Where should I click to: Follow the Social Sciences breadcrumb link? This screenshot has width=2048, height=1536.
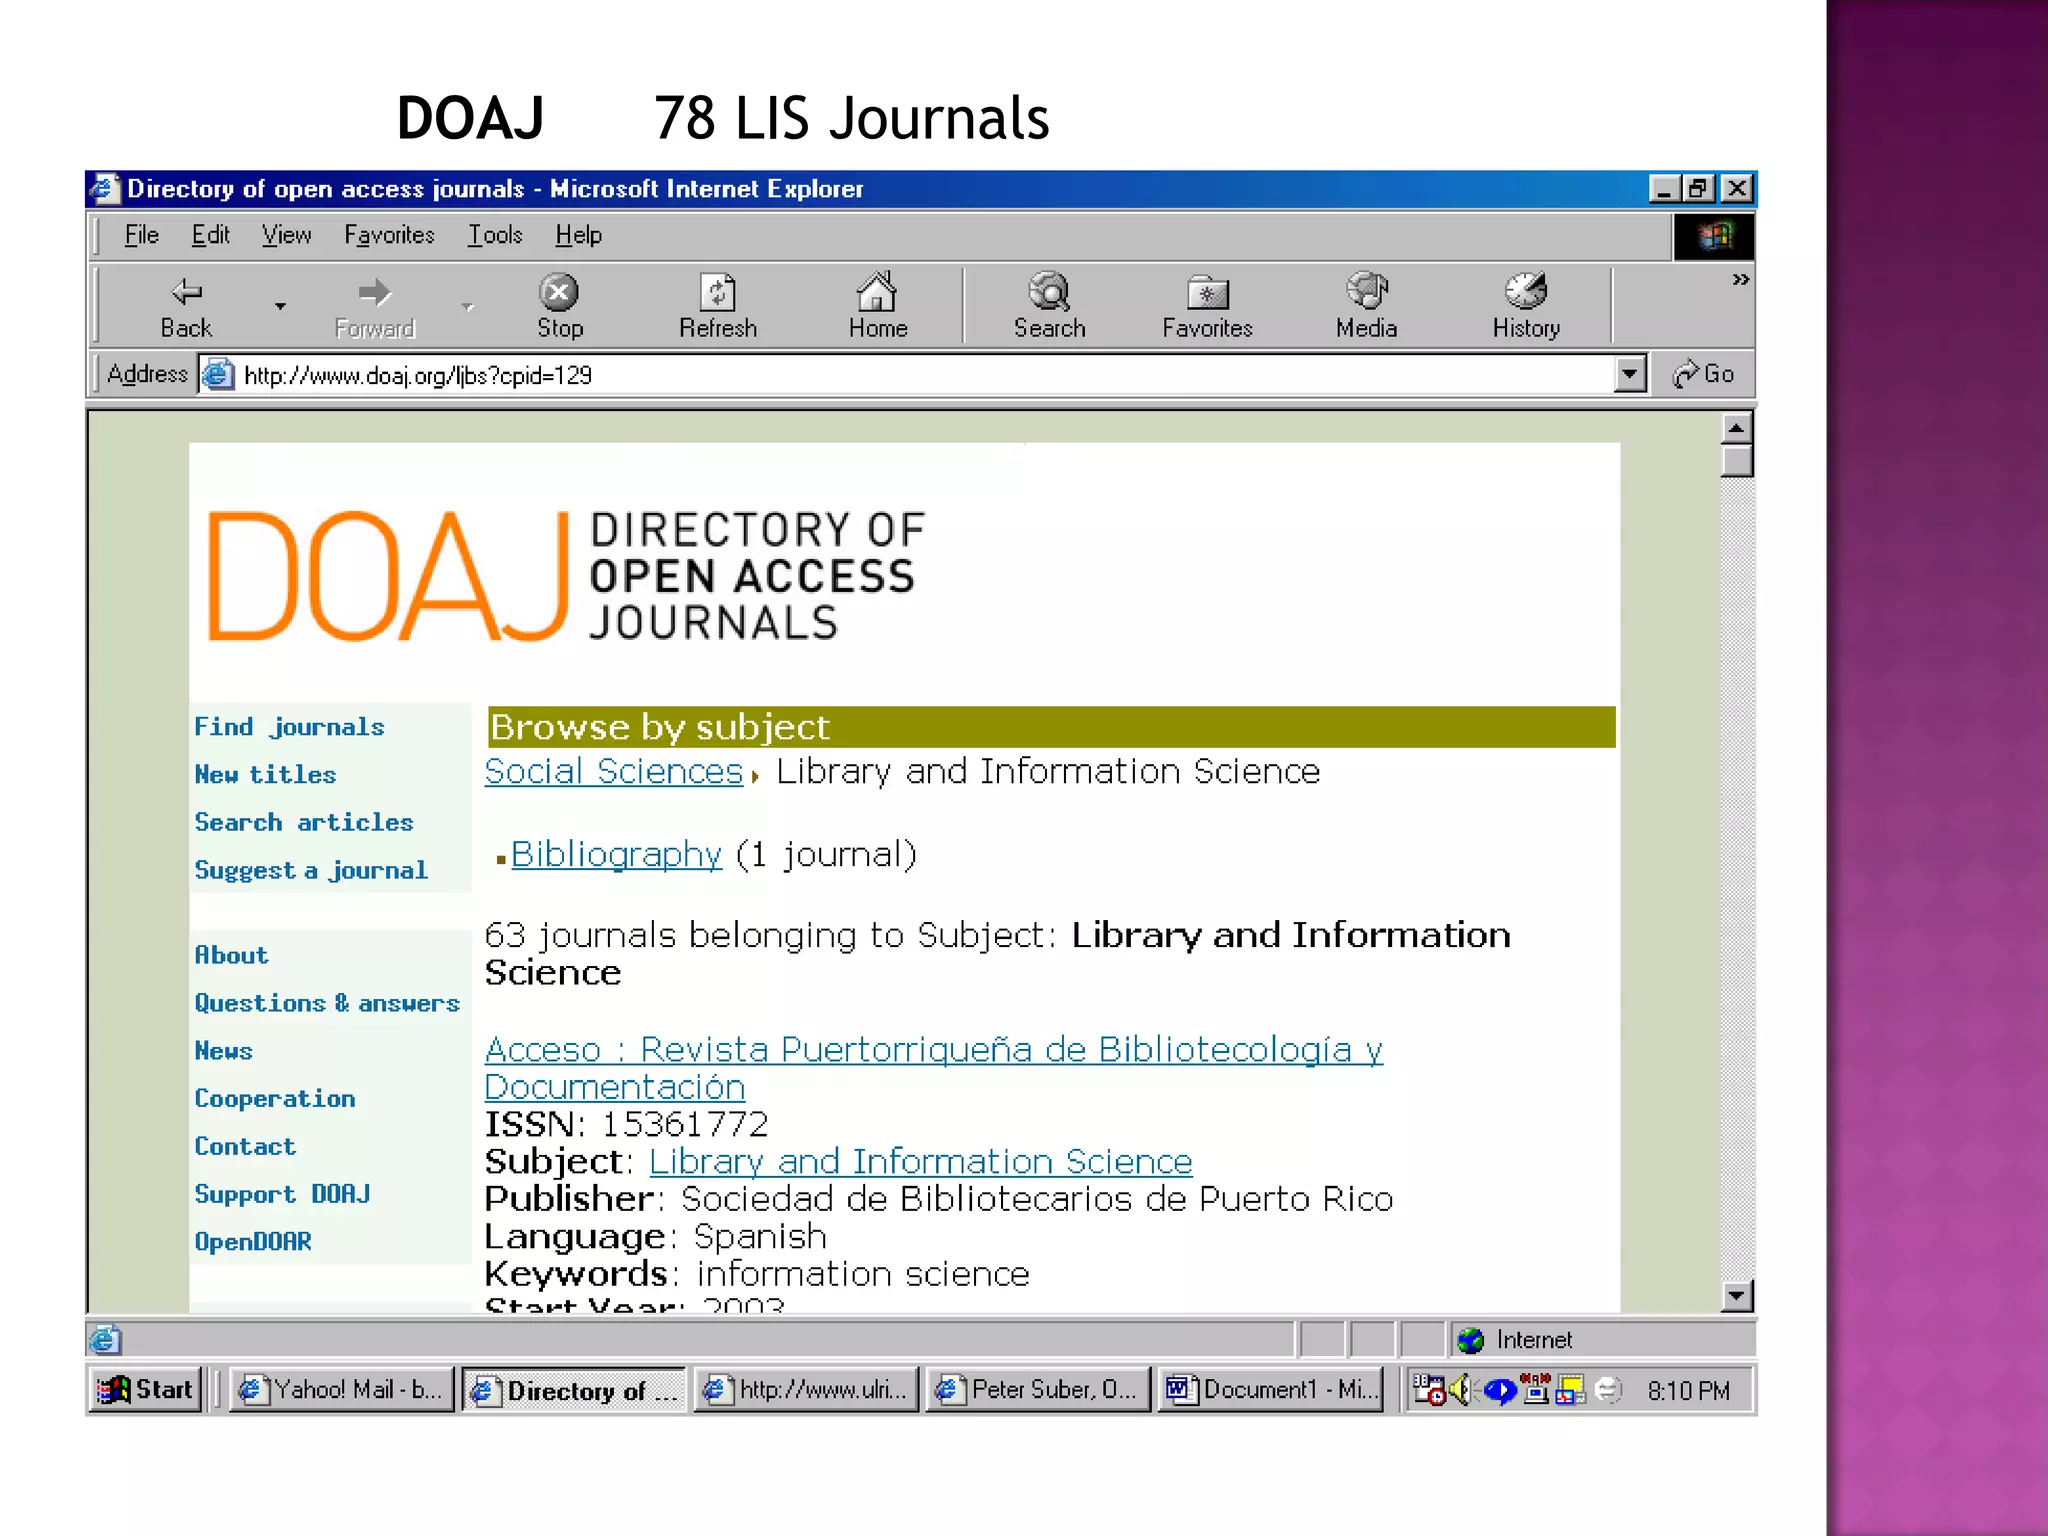coord(614,772)
